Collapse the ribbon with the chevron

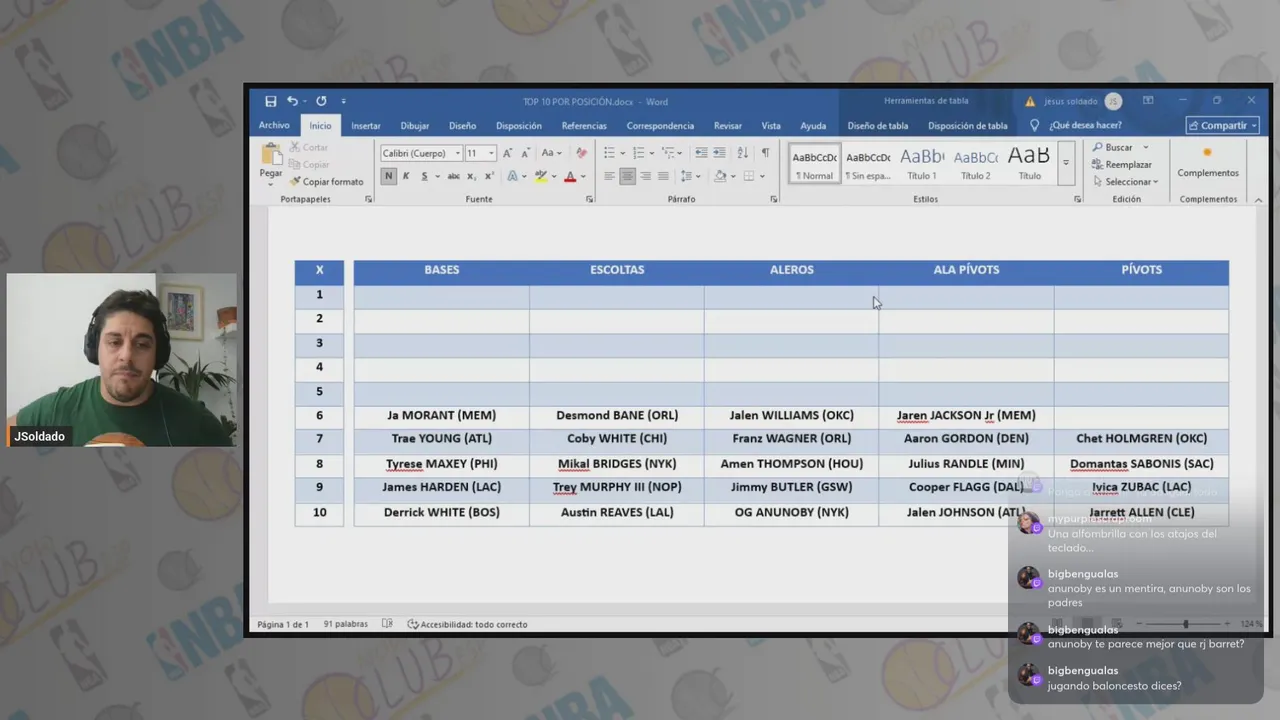click(x=1258, y=199)
